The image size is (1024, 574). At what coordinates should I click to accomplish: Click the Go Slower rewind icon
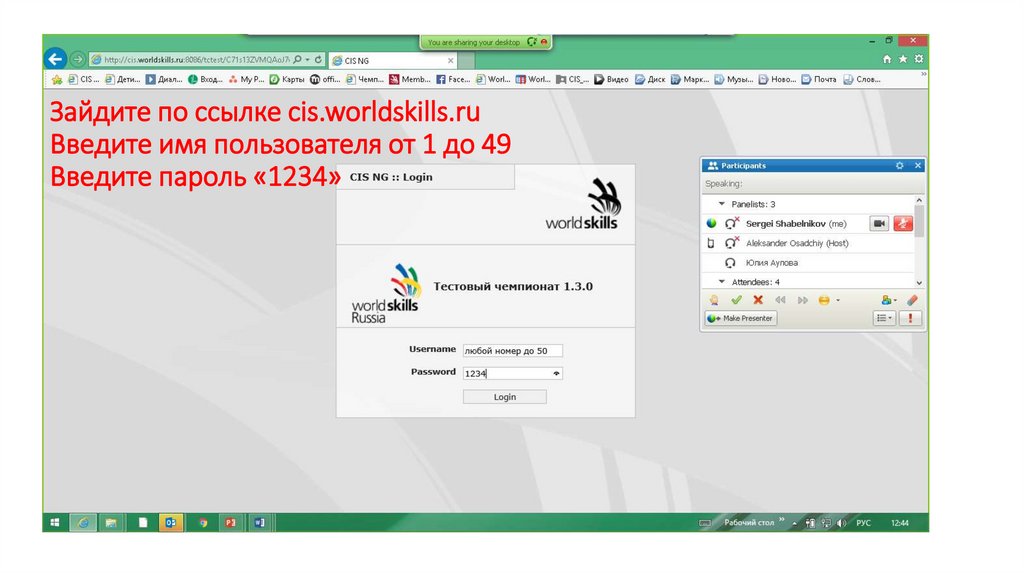pyautogui.click(x=780, y=300)
